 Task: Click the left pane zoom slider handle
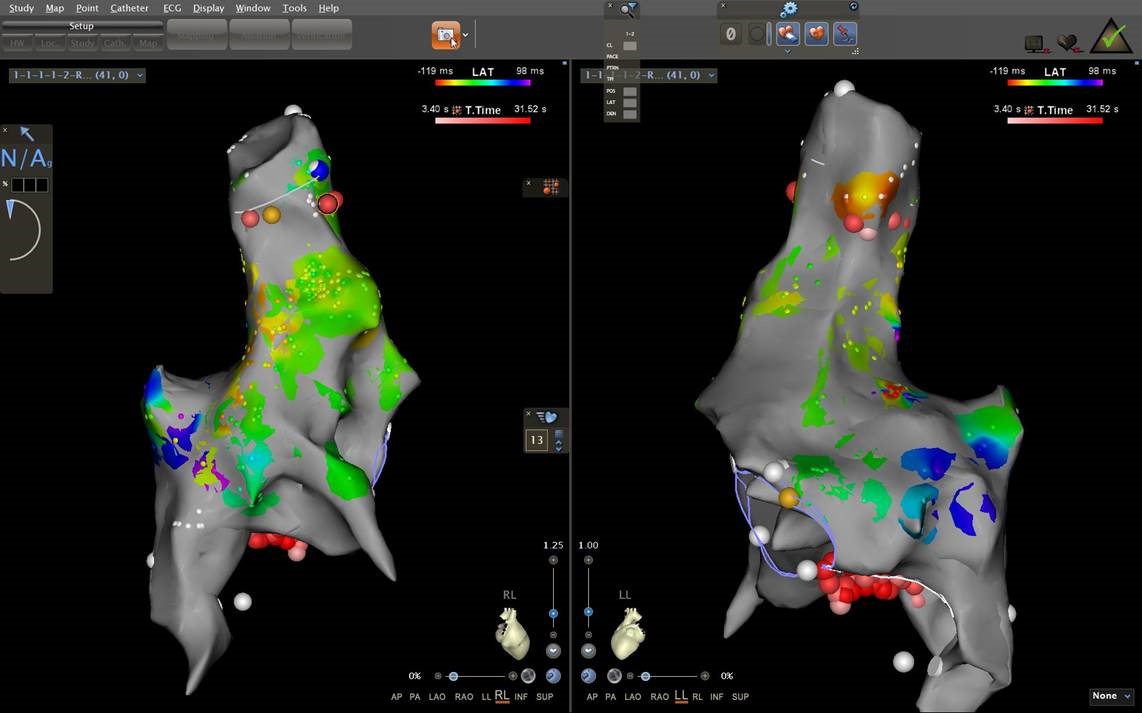click(553, 613)
